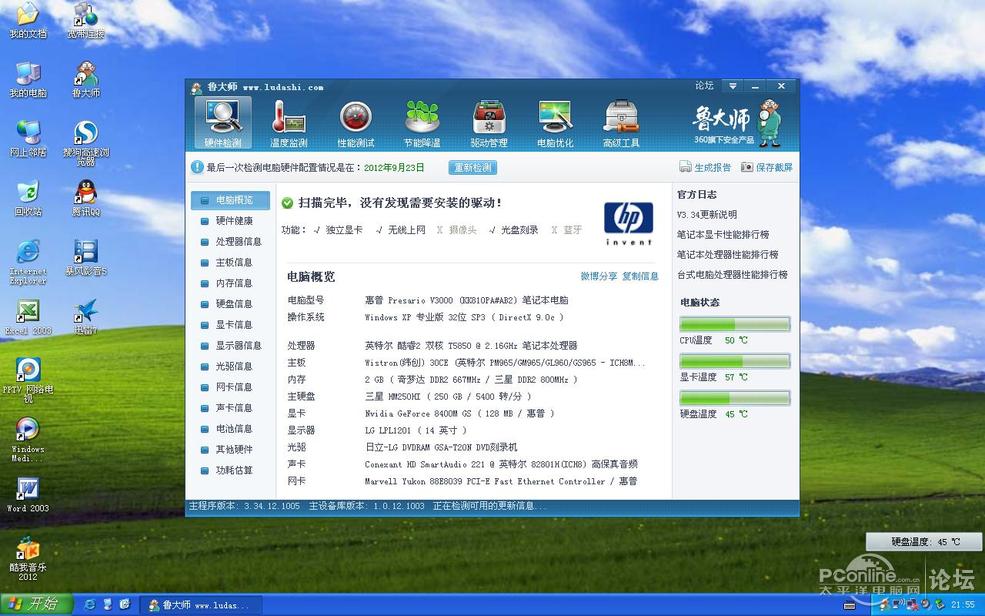Click the Nvidia GeForce 8400M GS text

click(x=460, y=413)
